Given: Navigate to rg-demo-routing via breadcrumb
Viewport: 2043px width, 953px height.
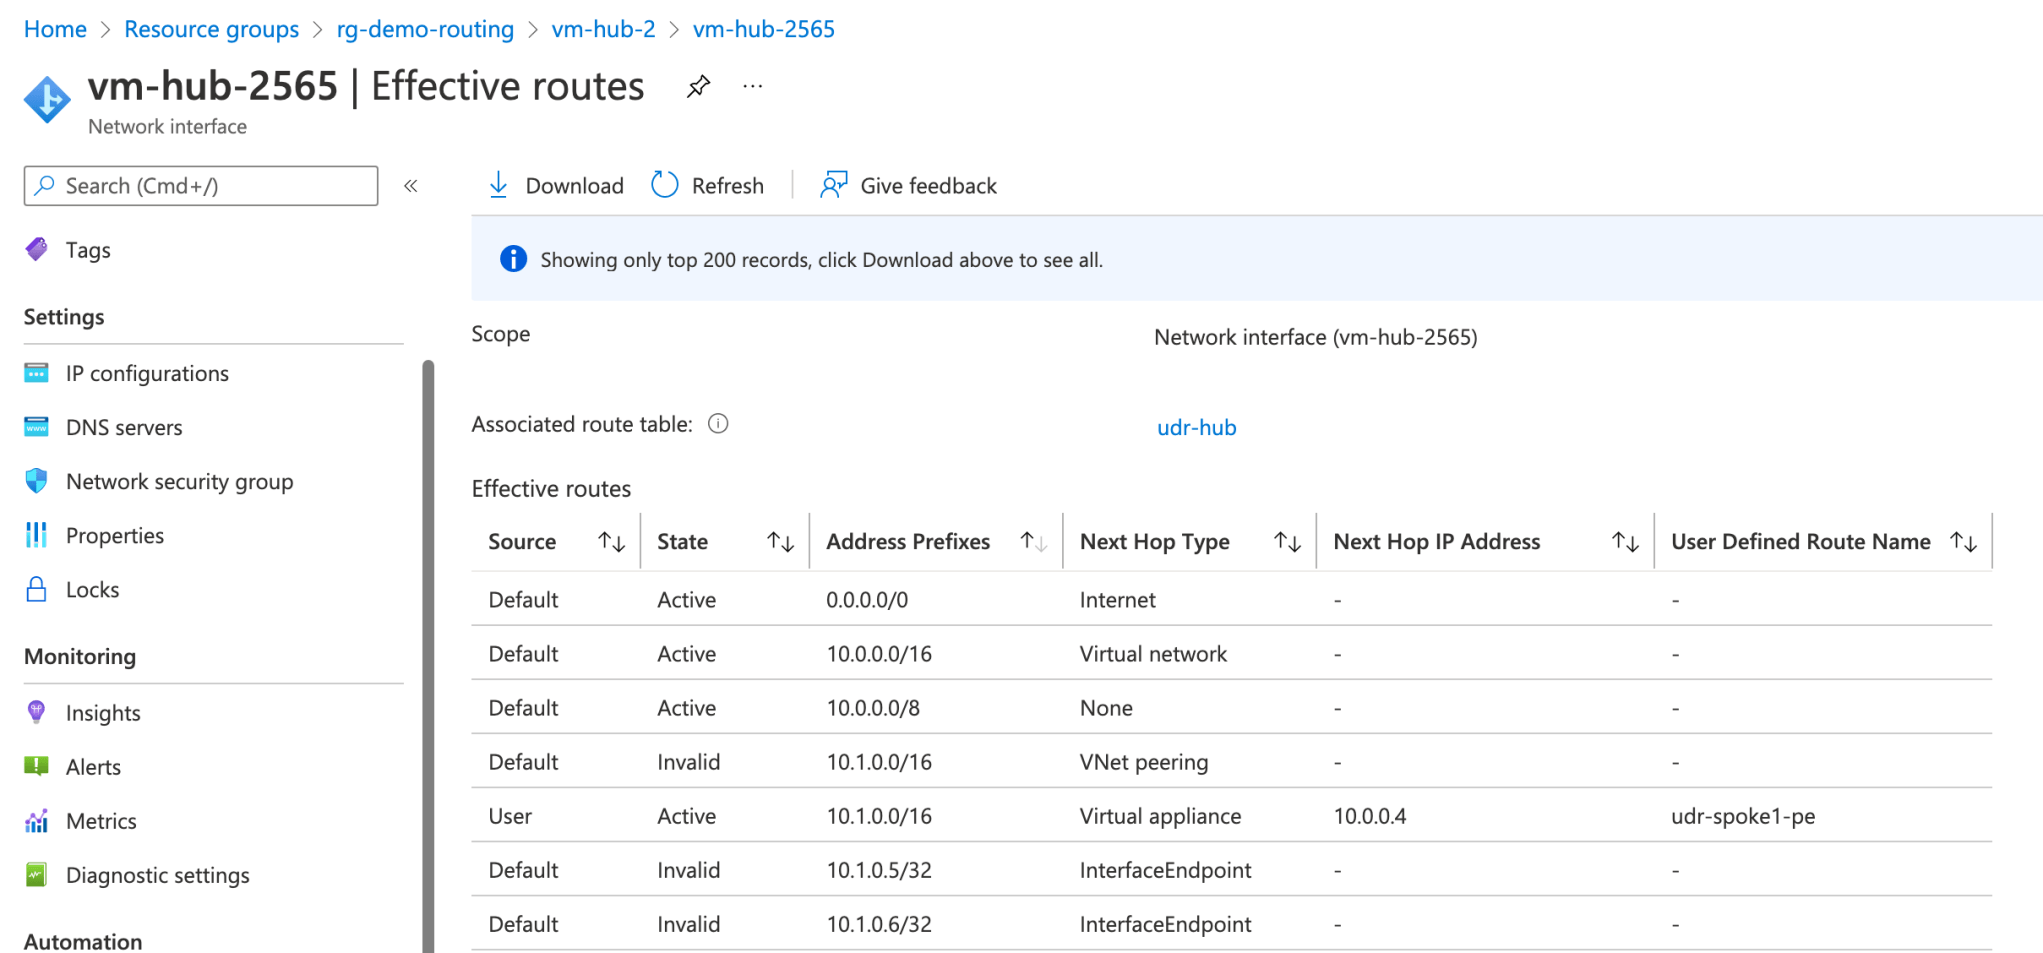Looking at the screenshot, I should coord(425,29).
